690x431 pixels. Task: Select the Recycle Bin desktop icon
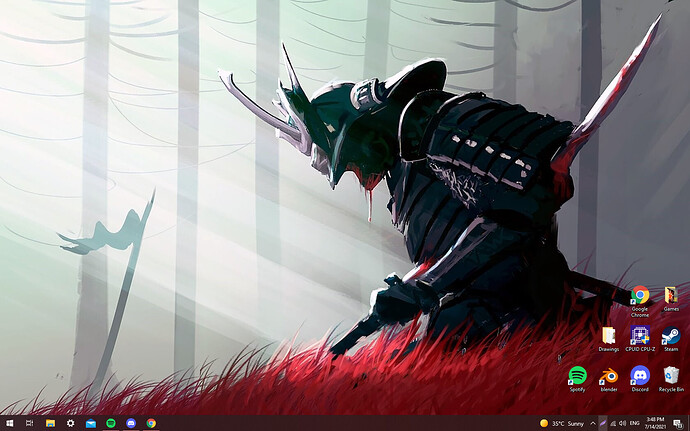671,379
